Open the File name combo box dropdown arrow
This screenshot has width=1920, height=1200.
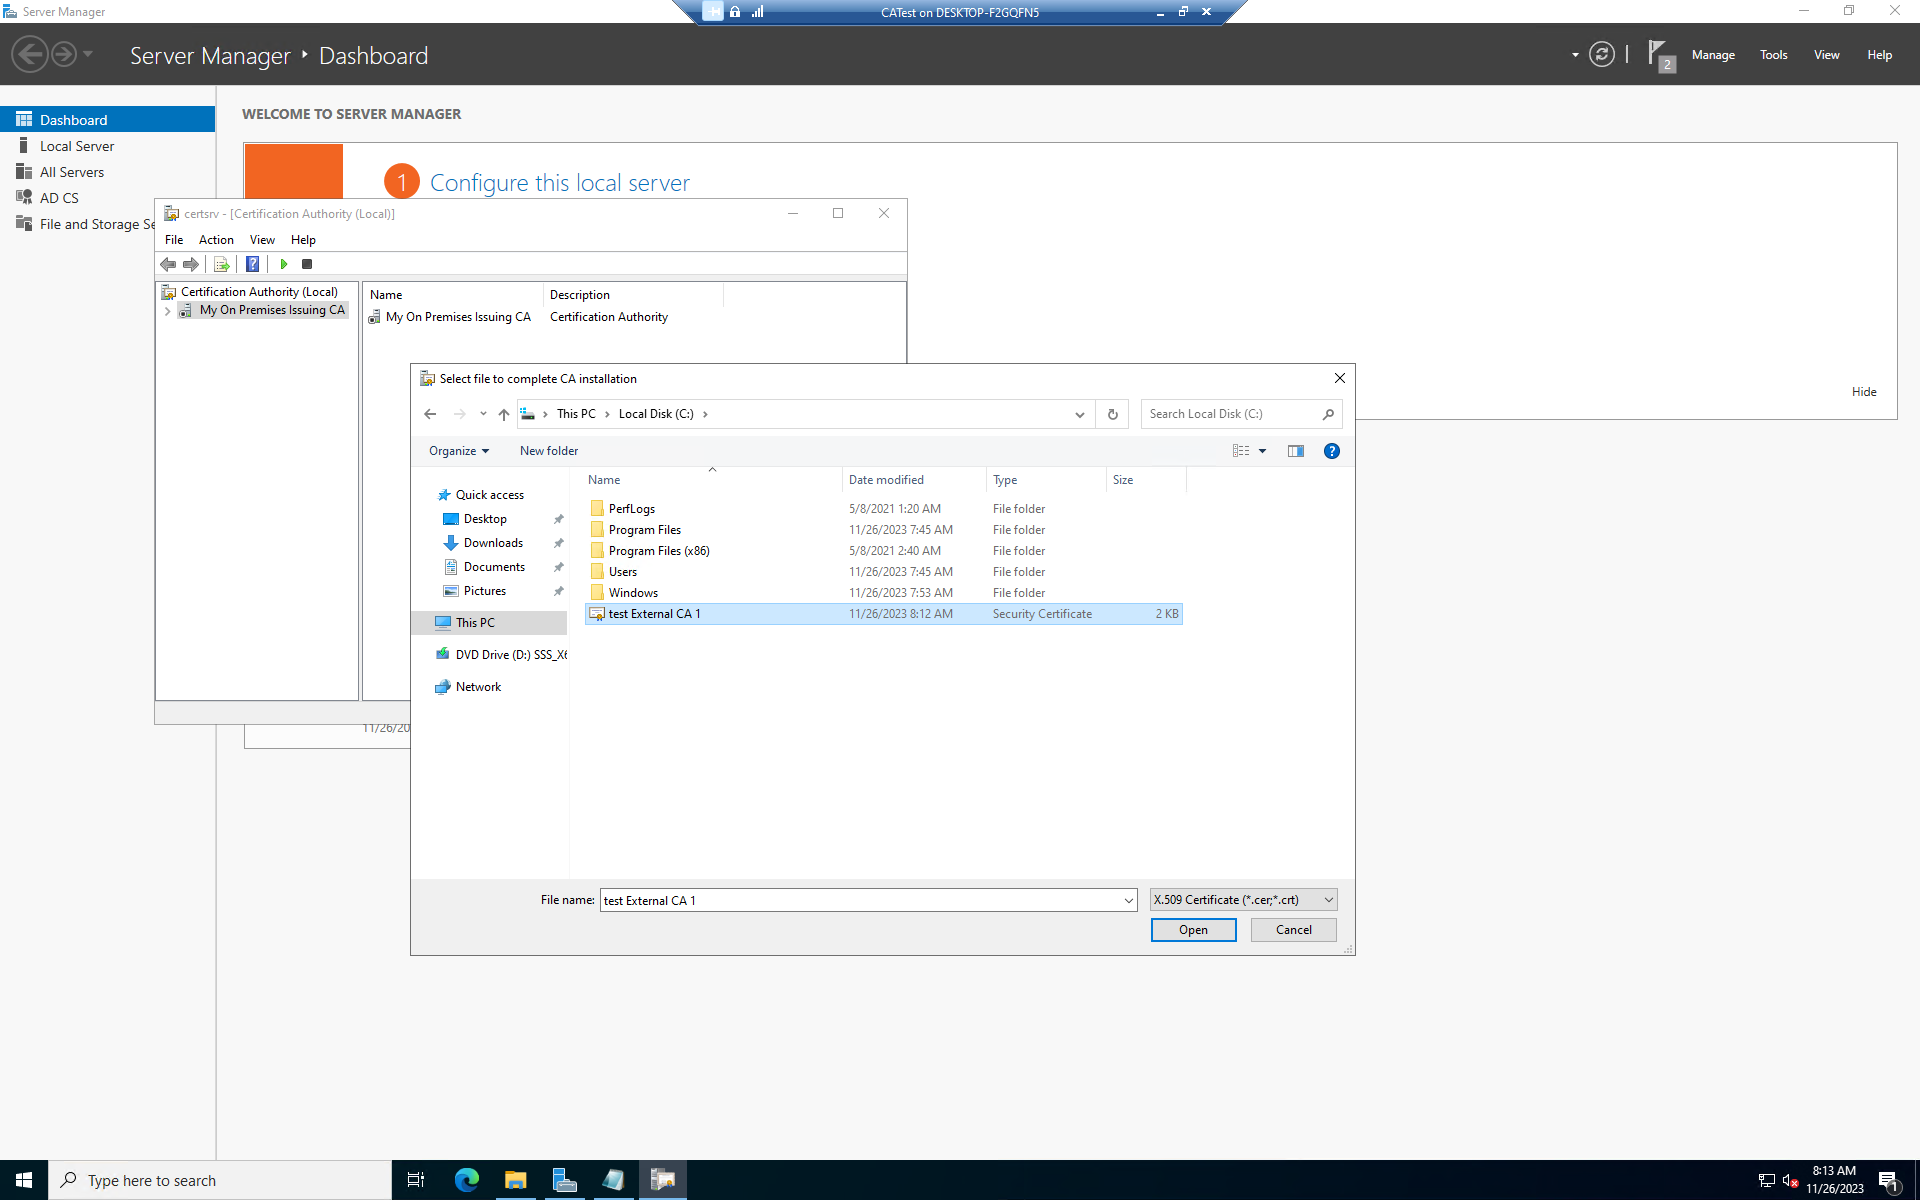1128,901
